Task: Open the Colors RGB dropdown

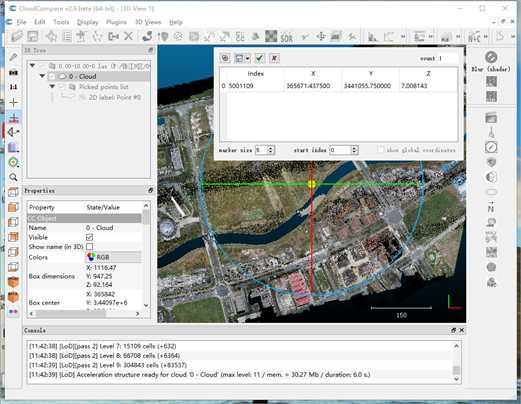Action: coord(113,257)
